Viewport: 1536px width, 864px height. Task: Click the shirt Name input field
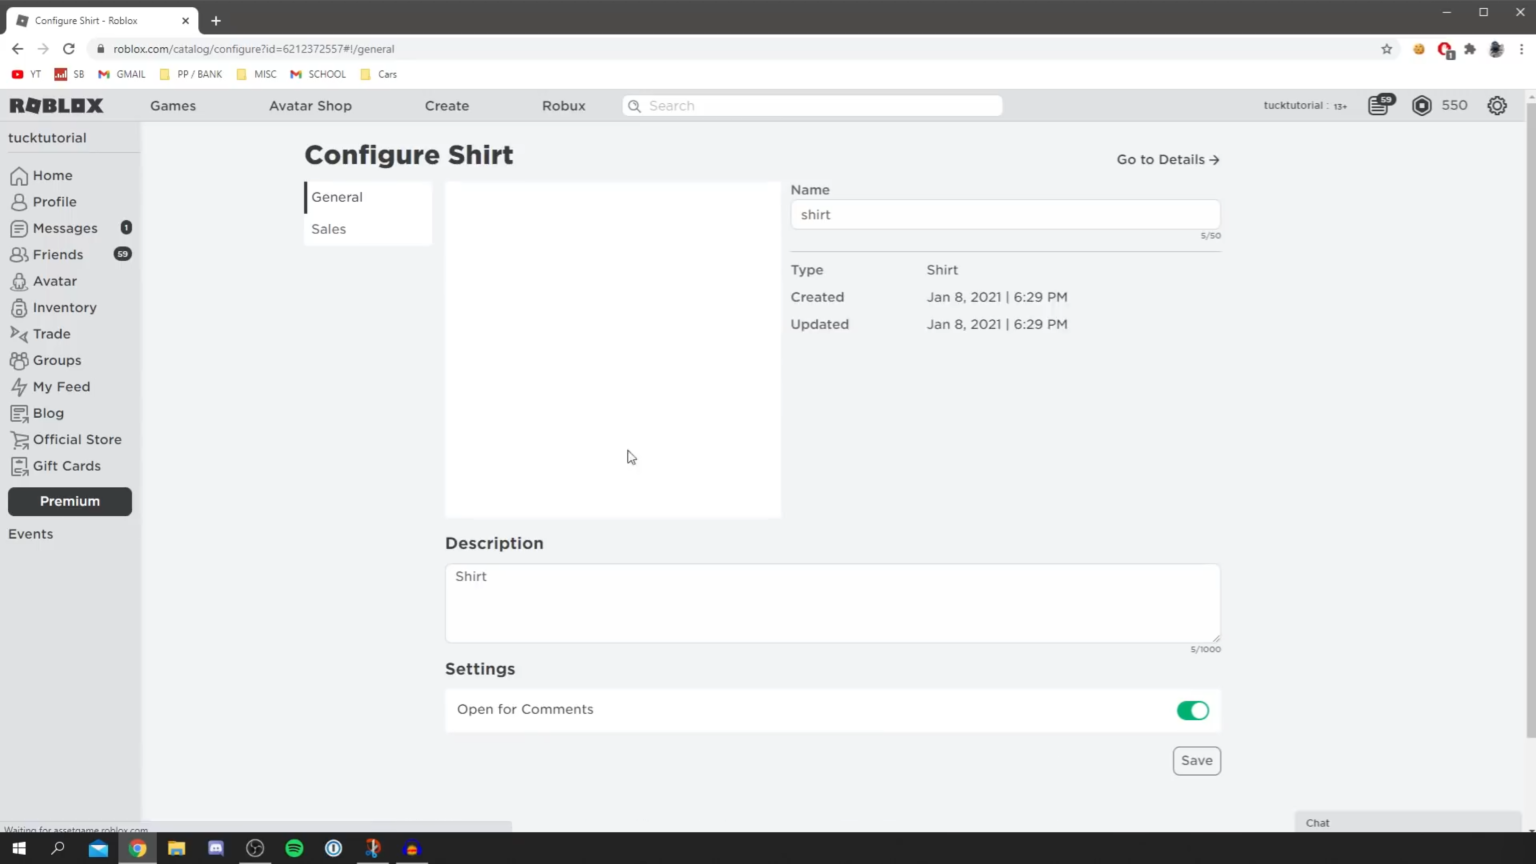click(1004, 214)
